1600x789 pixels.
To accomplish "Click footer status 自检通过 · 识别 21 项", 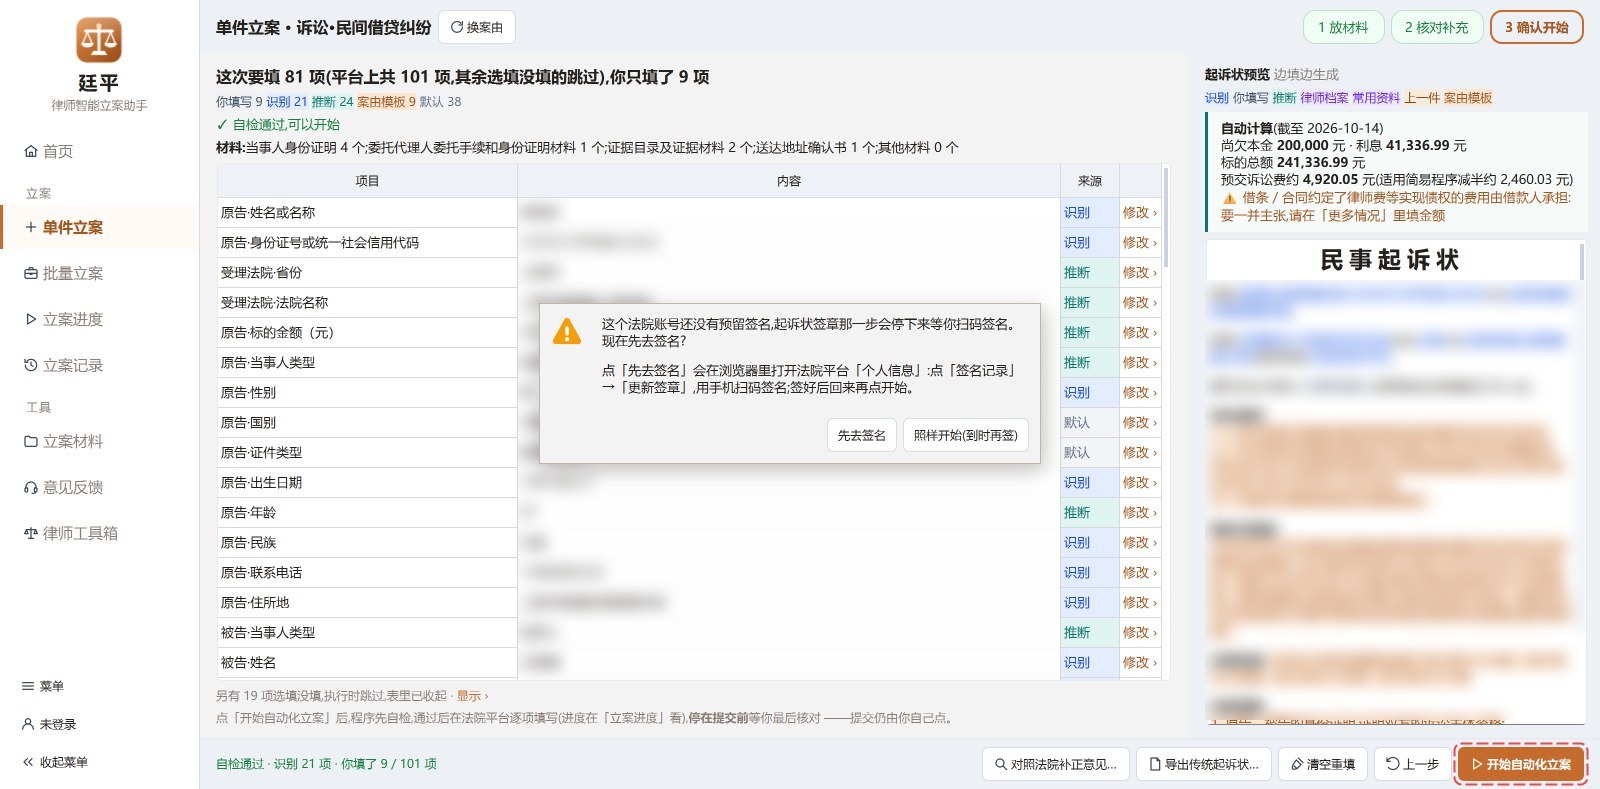I will (326, 764).
